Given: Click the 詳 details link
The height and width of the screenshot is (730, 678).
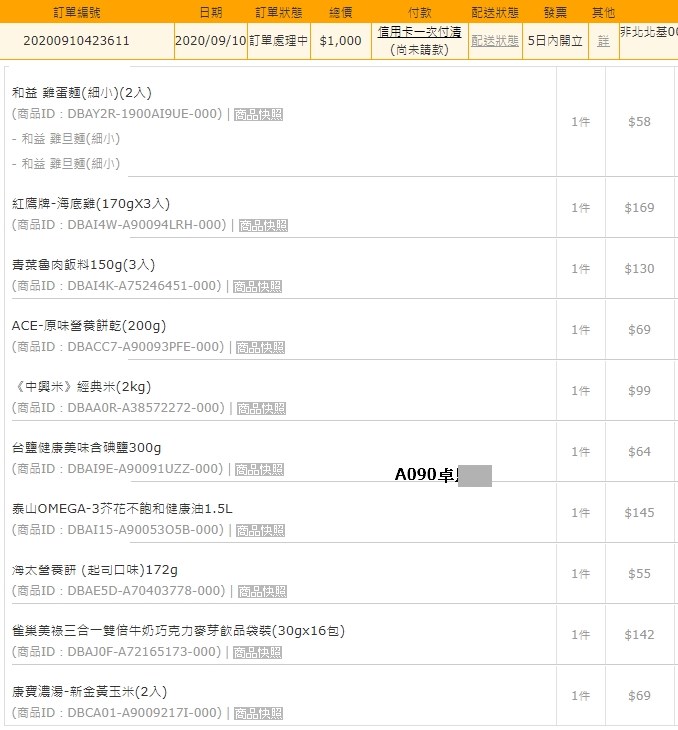Looking at the screenshot, I should coord(603,41).
